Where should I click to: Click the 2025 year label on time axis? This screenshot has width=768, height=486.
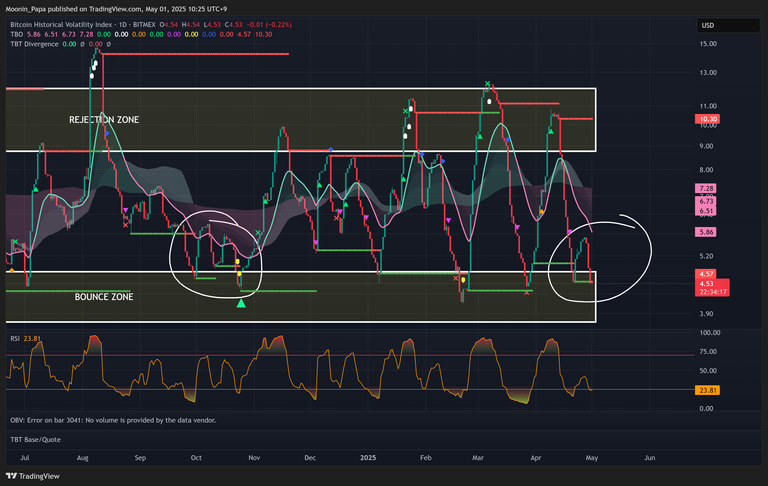click(368, 458)
